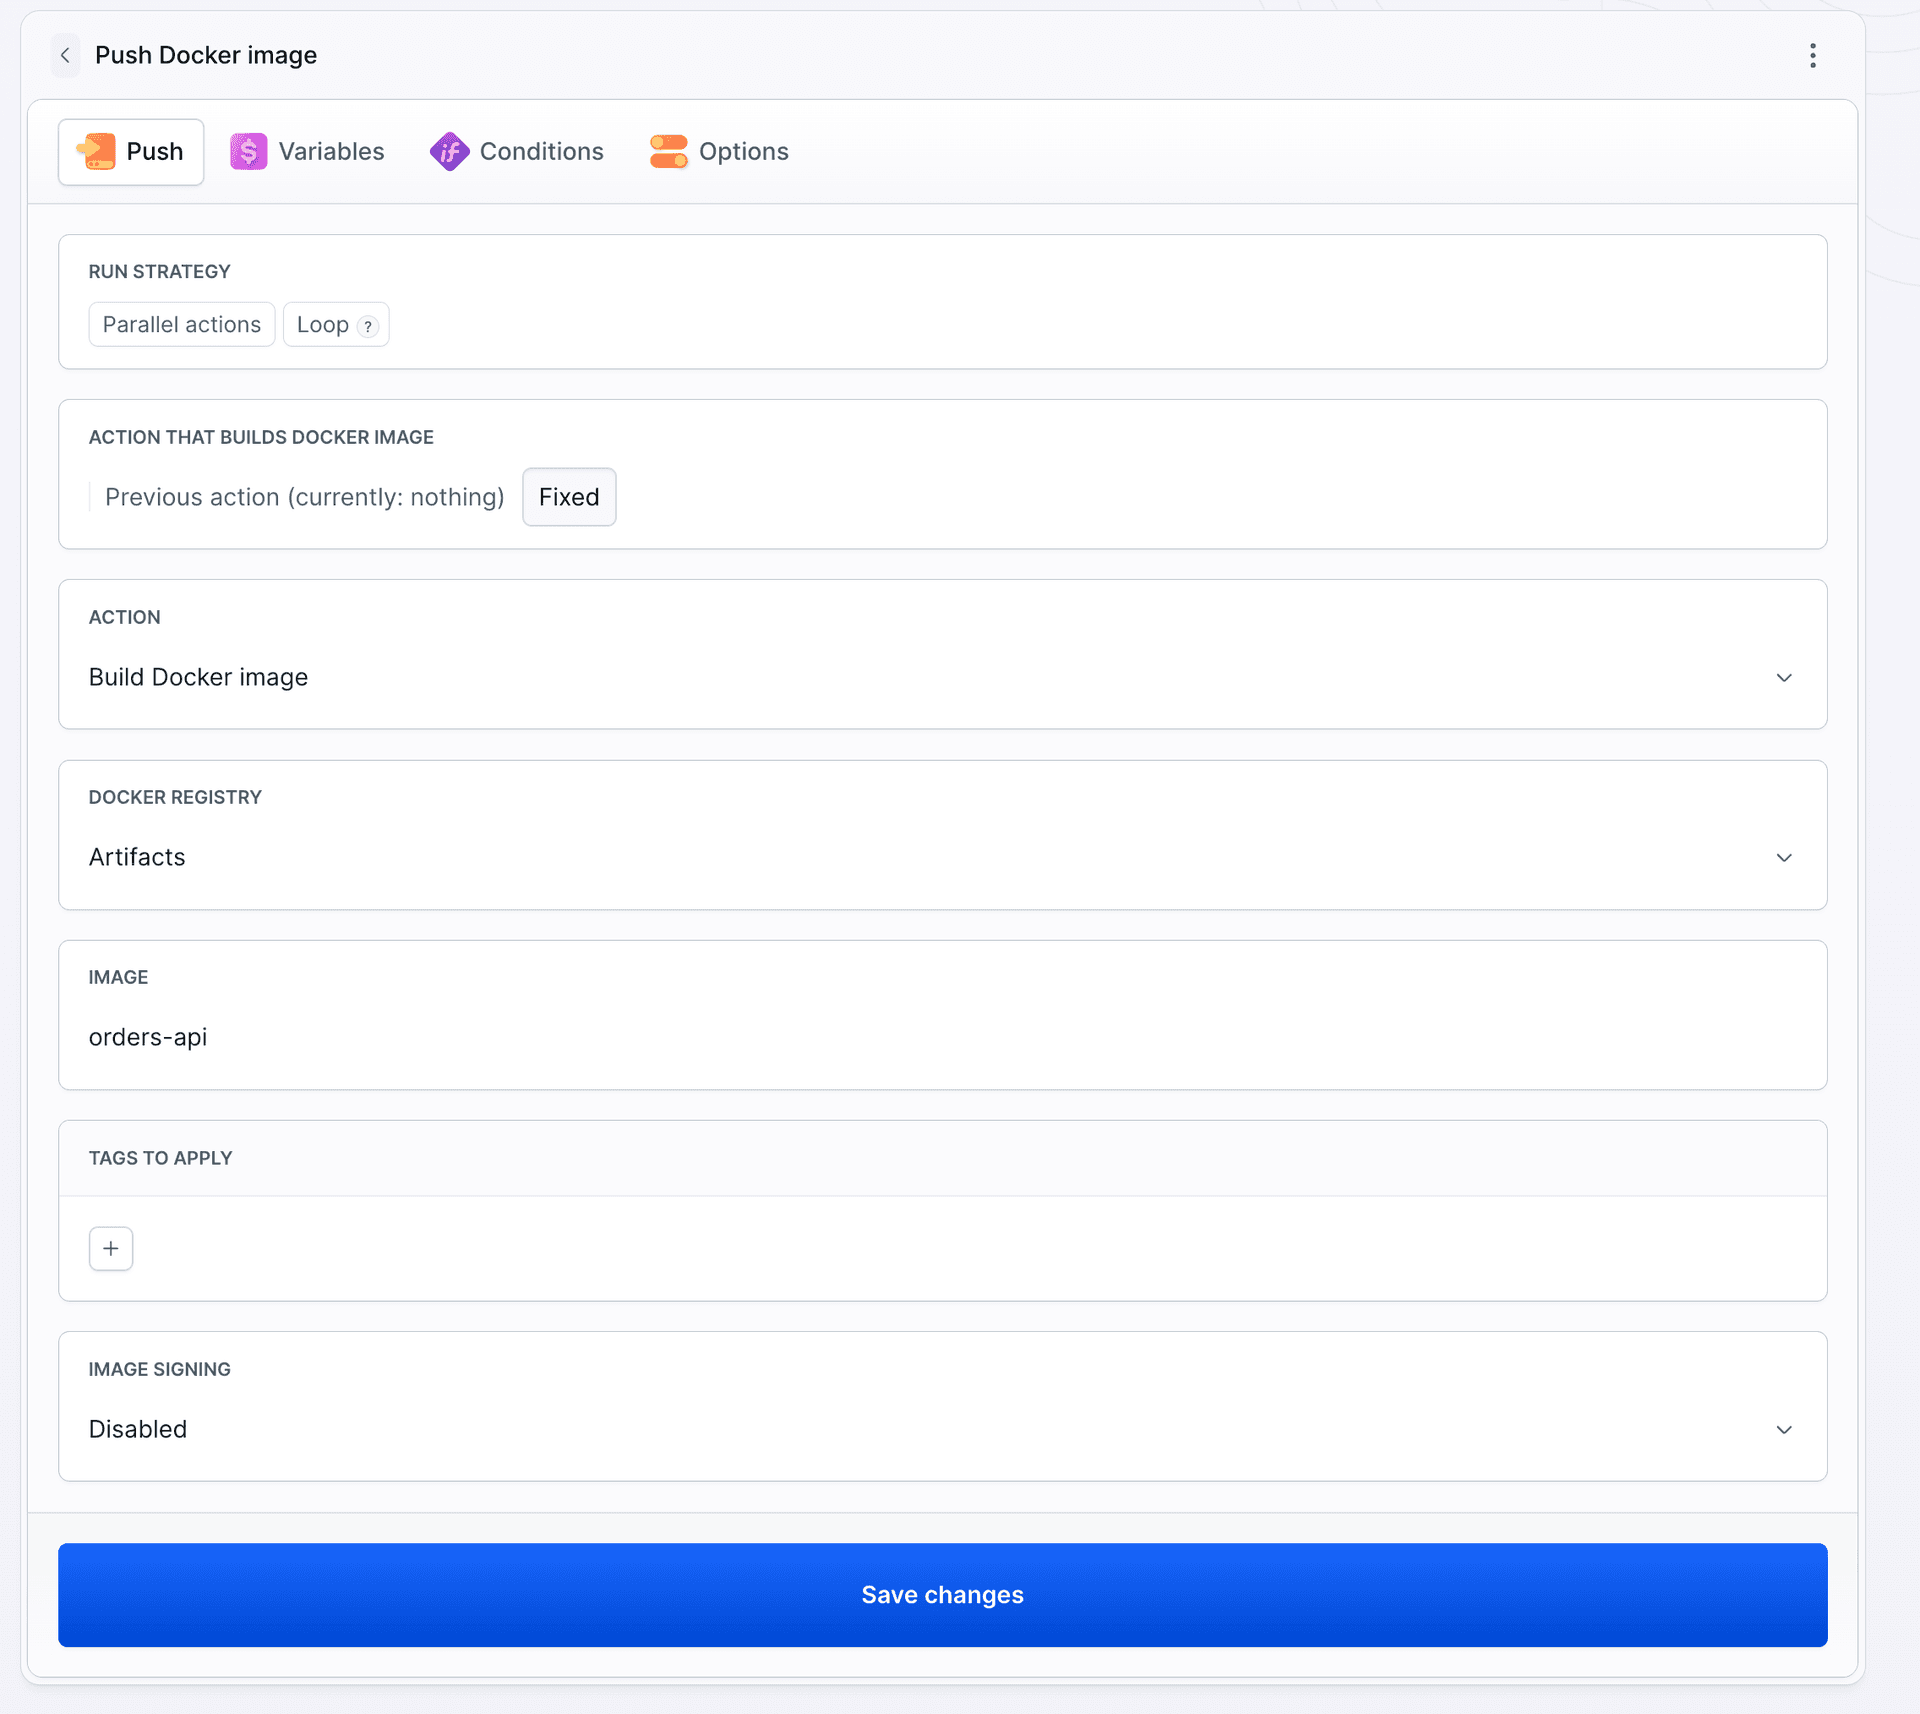Viewport: 1920px width, 1714px height.
Task: Open the Options tab
Action: pyautogui.click(x=719, y=152)
